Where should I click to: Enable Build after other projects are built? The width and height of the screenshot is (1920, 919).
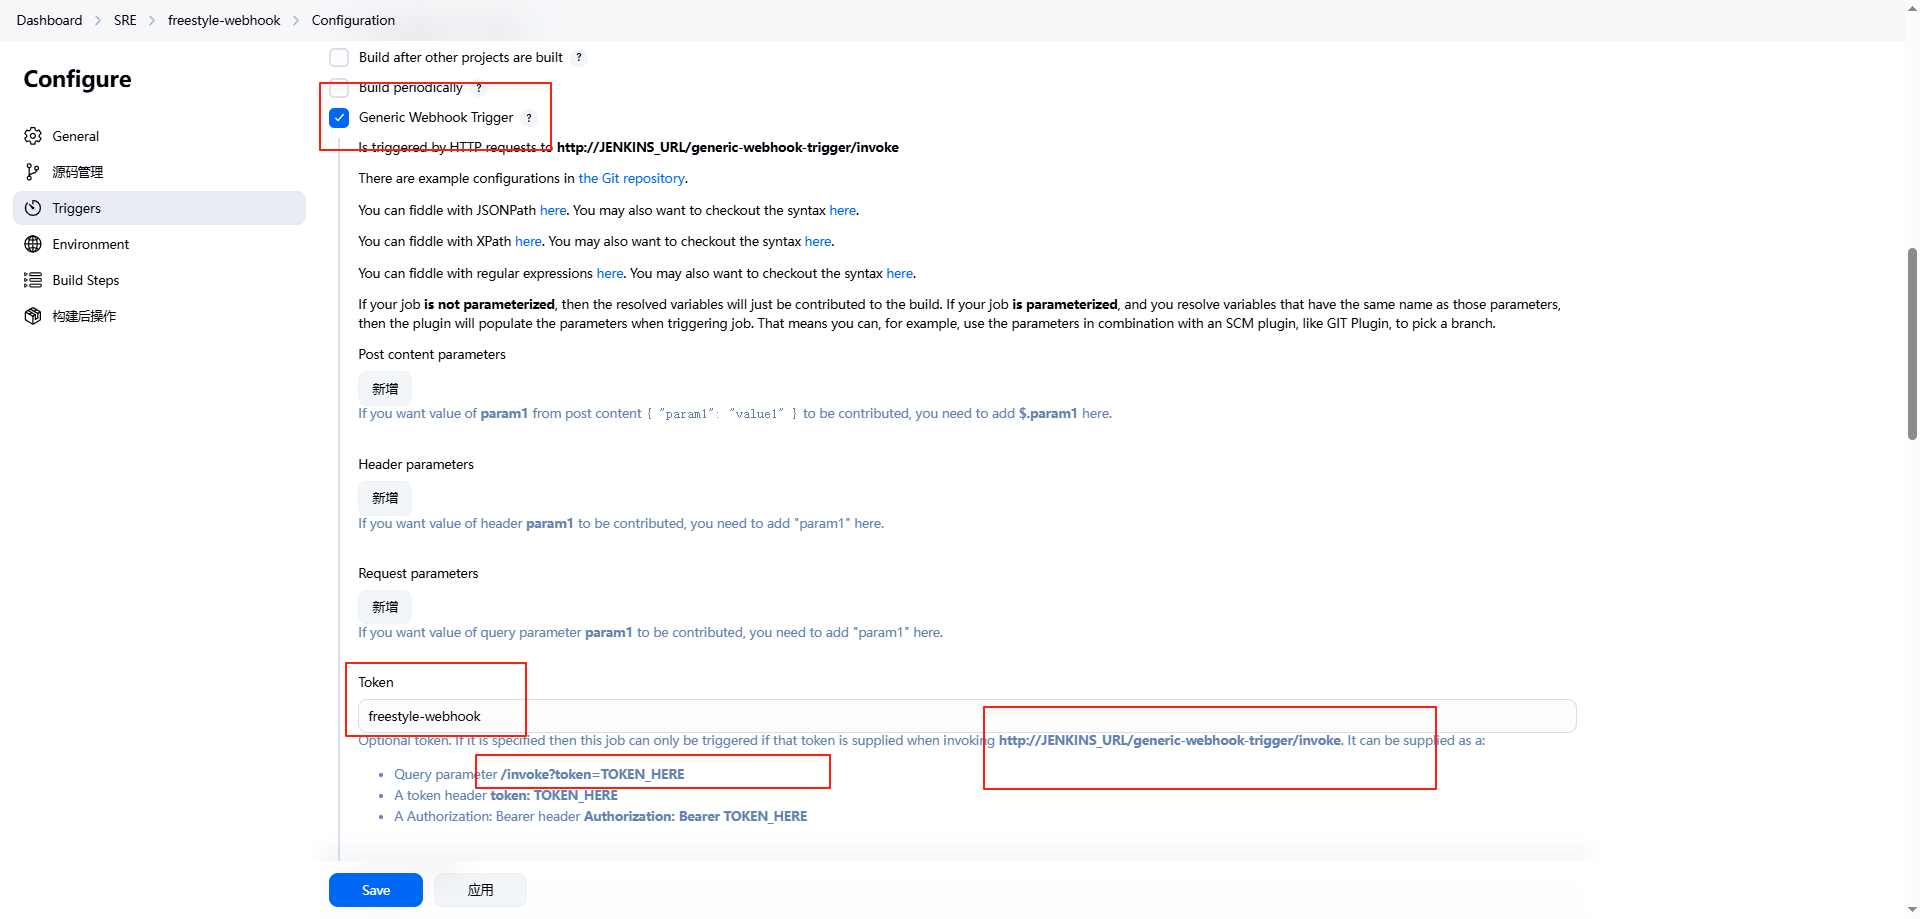(340, 58)
